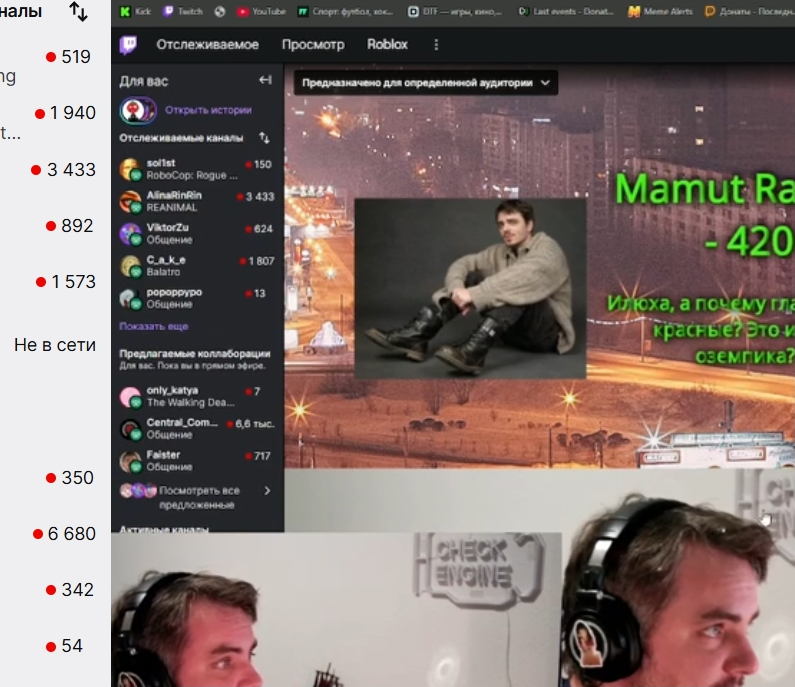Viewport: 795px width, 687px height.
Task: Open the three-dot more menu in Twitch header
Action: [436, 45]
